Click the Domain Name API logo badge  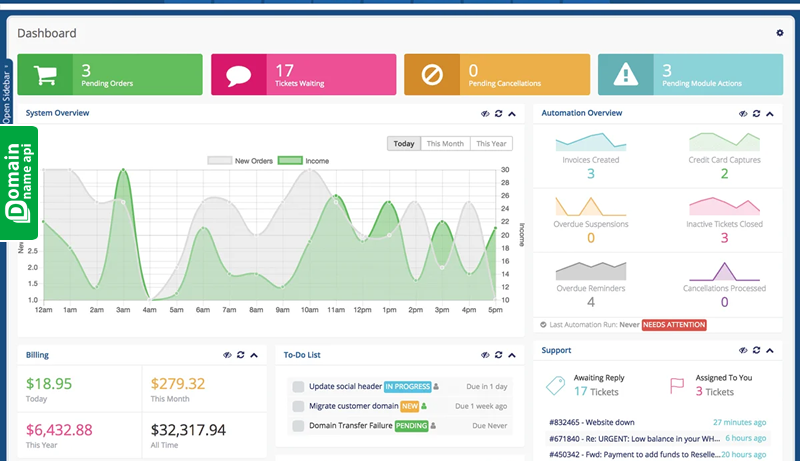(x=19, y=183)
